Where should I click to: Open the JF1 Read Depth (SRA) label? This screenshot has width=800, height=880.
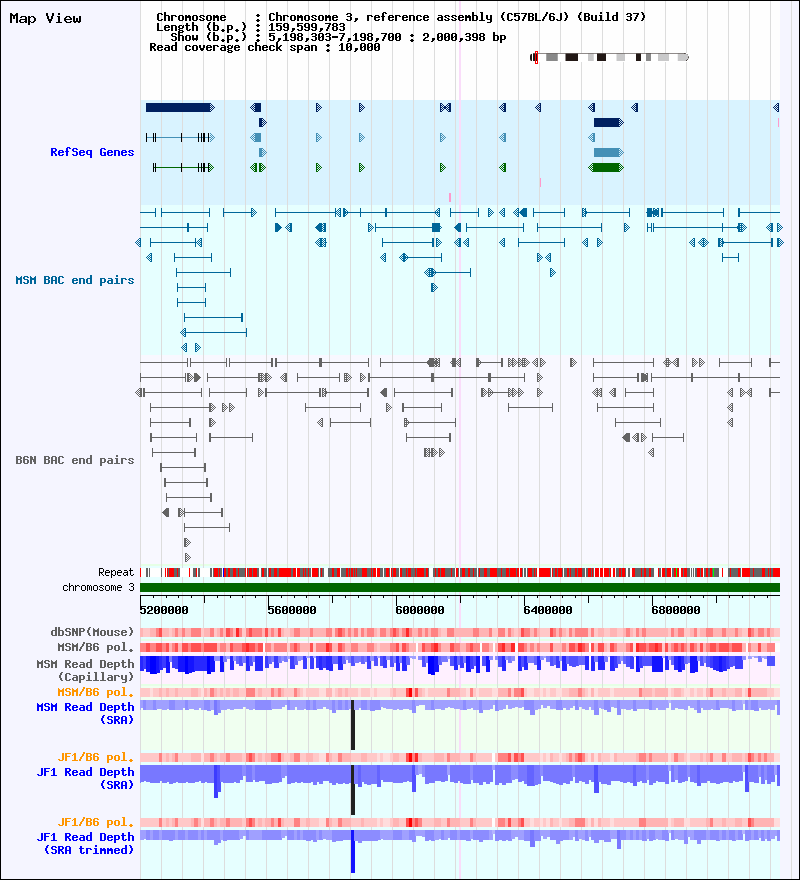[x=85, y=778]
